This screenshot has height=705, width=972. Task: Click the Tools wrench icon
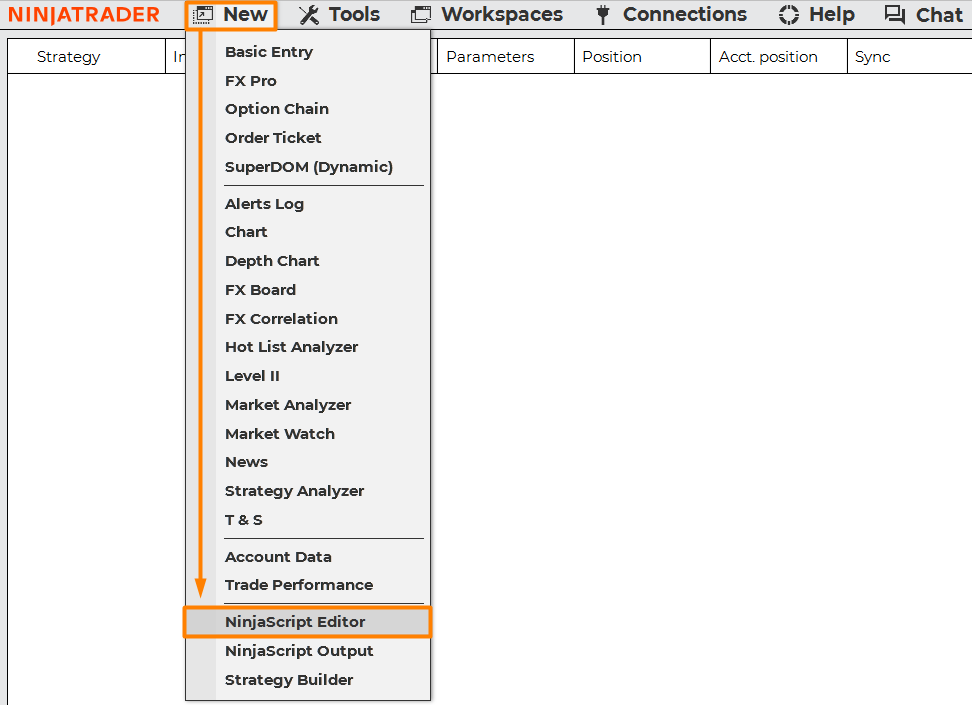[309, 15]
